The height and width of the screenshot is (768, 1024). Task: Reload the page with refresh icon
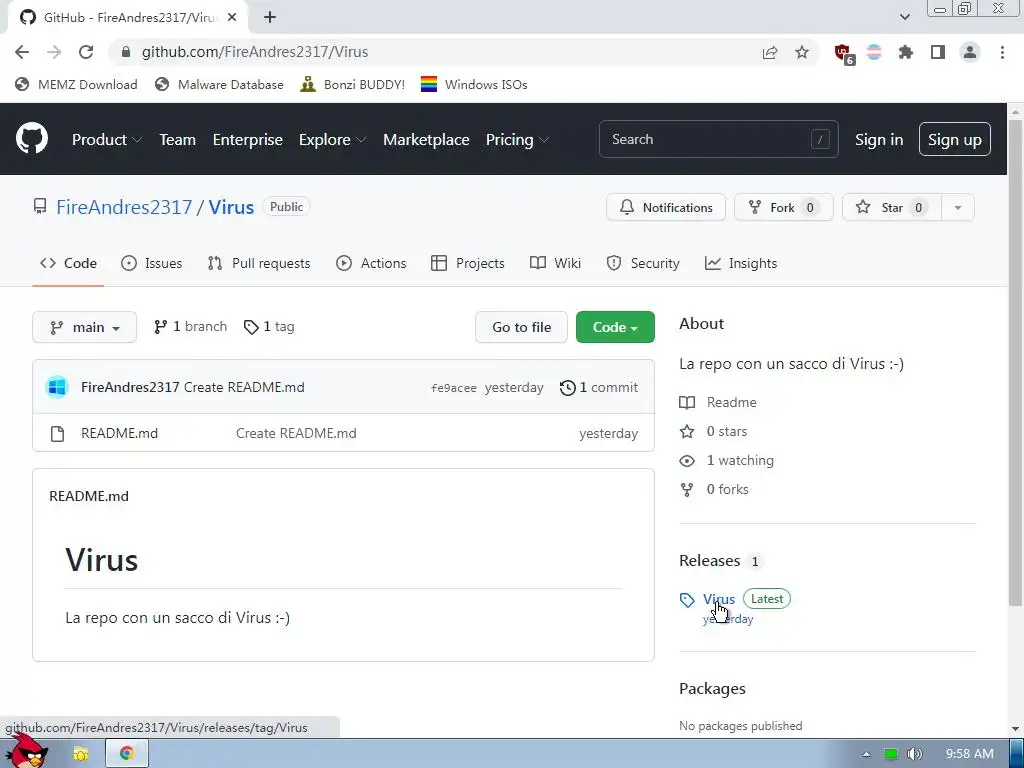click(86, 52)
